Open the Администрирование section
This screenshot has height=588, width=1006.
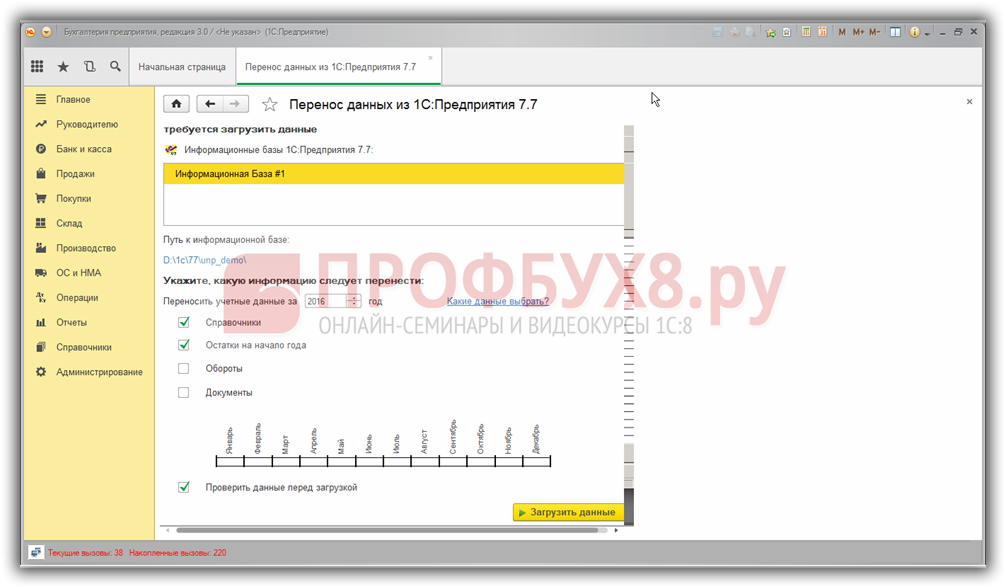[99, 372]
